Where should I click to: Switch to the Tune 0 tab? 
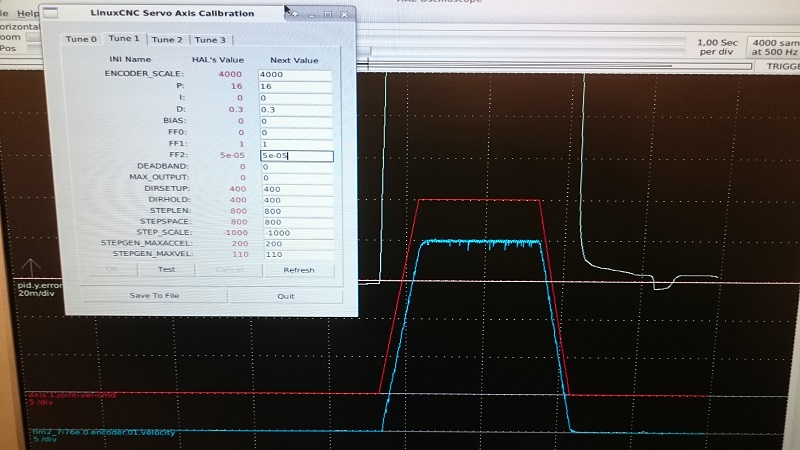coord(81,39)
